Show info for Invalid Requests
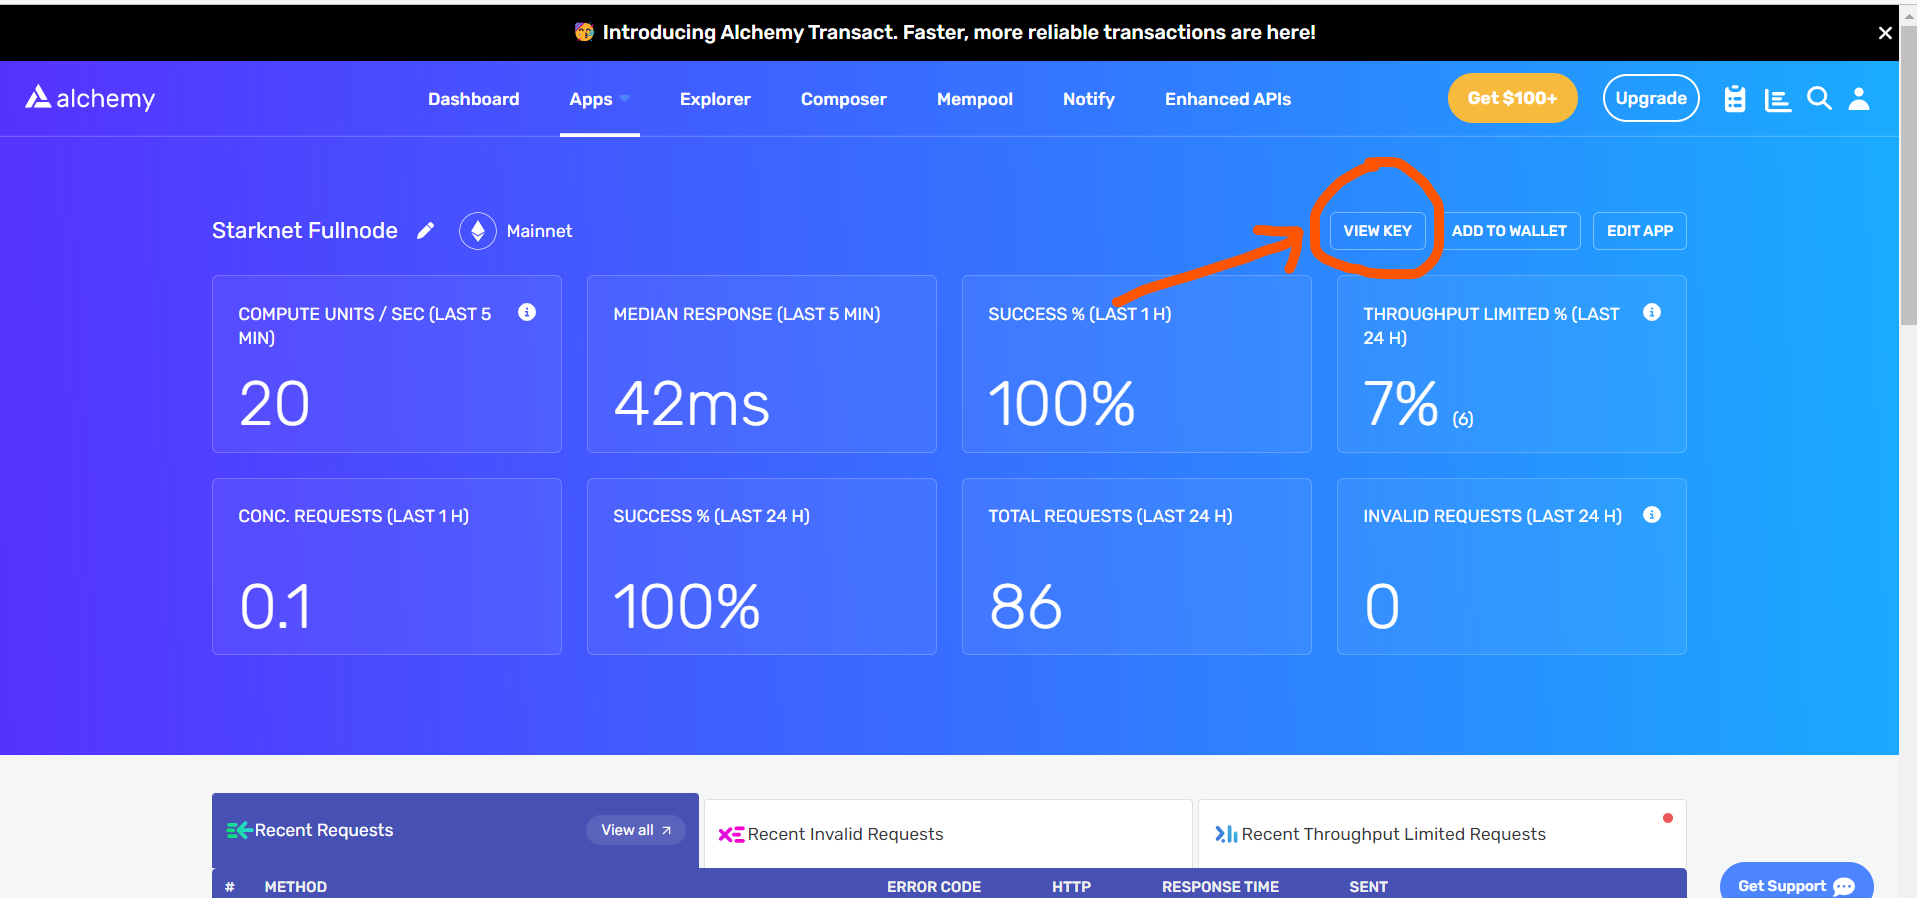Viewport: 1917px width, 898px height. [x=1652, y=514]
